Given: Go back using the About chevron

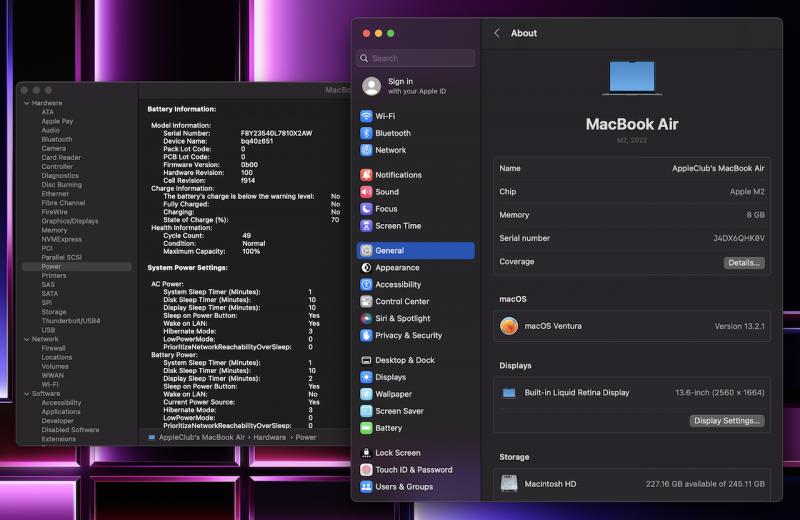Looking at the screenshot, I should point(497,33).
